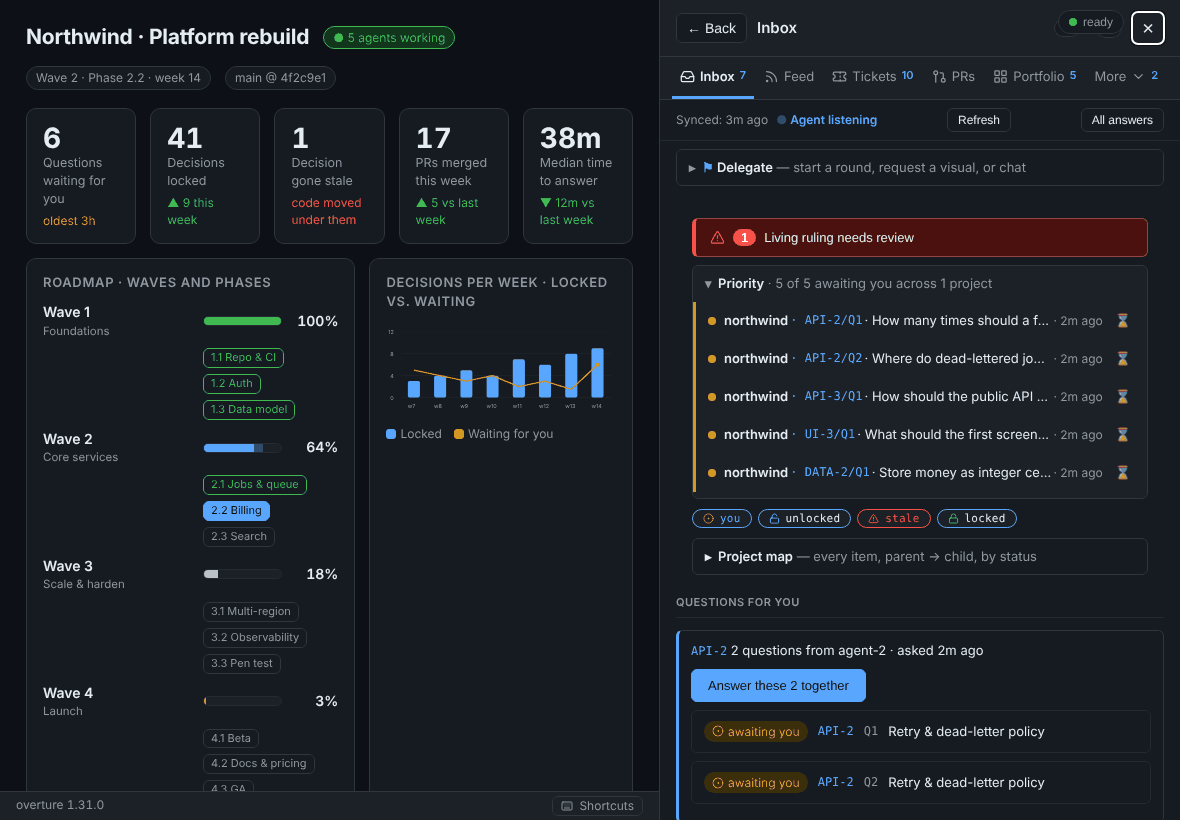1180x820 pixels.
Task: Click the main @ 4f2c9e1 commit chip
Action: coord(280,78)
